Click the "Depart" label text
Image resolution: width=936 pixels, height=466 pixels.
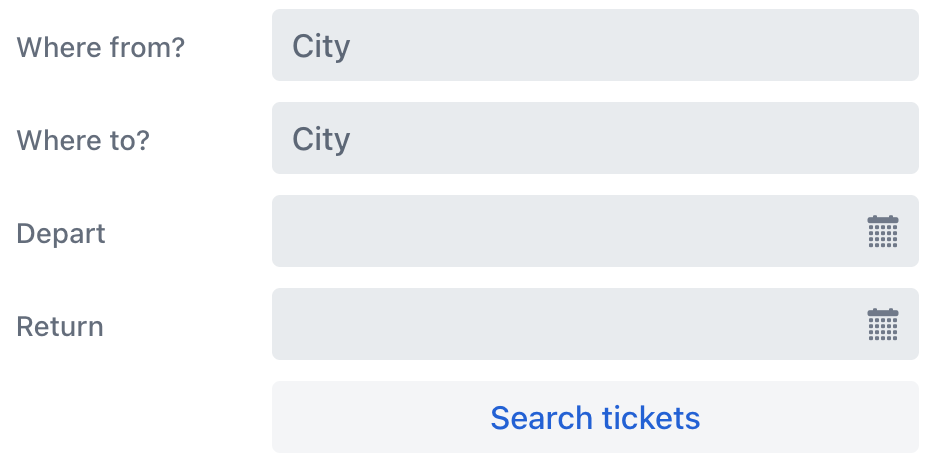(61, 233)
